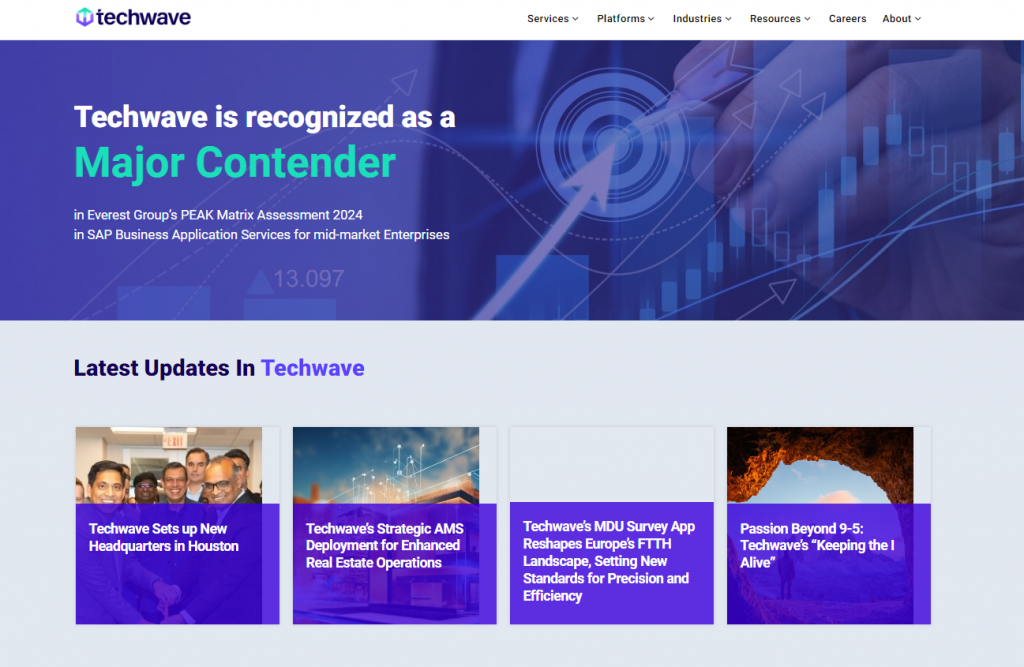Expand the Resources dropdown chevron
The width and height of the screenshot is (1024, 667).
tap(807, 19)
